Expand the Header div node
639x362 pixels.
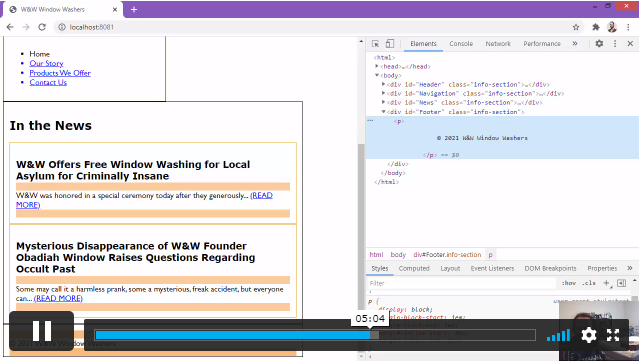pos(383,84)
